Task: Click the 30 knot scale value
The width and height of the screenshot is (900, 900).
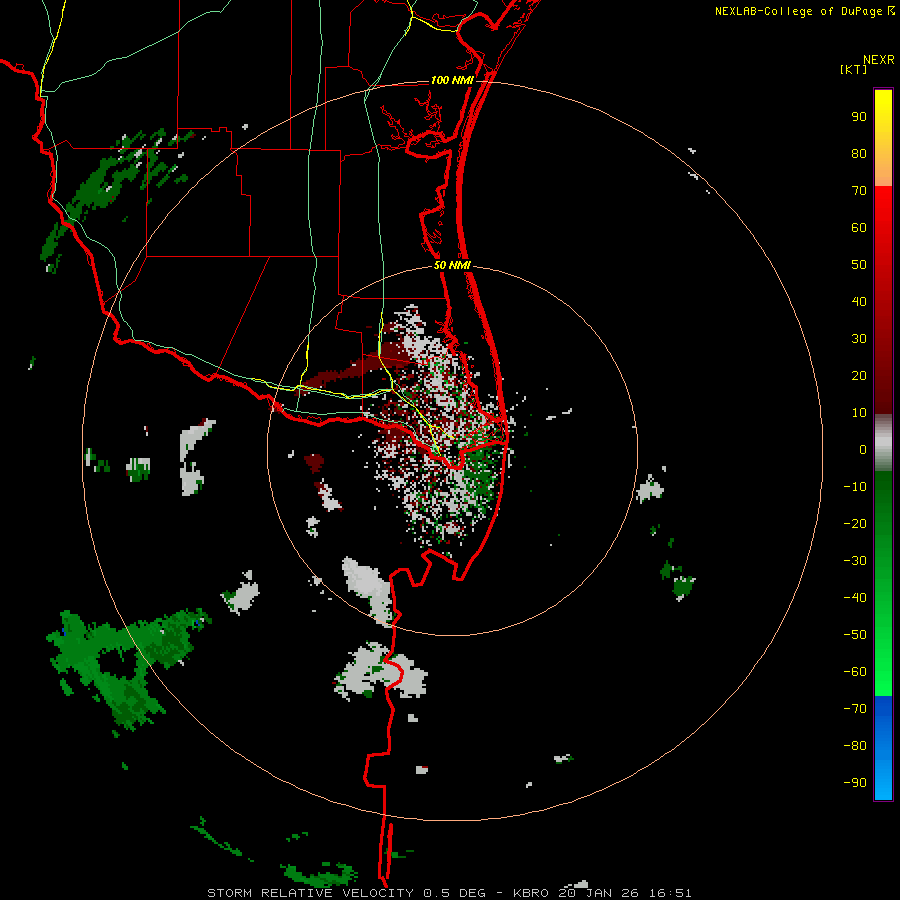Action: 859,339
